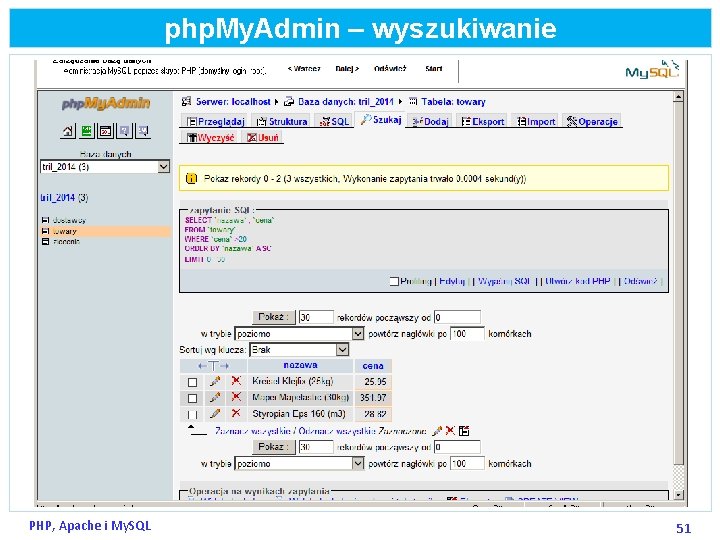Follow the 'Tabela: towary' breadcrumb link
This screenshot has width=720, height=540.
453,101
